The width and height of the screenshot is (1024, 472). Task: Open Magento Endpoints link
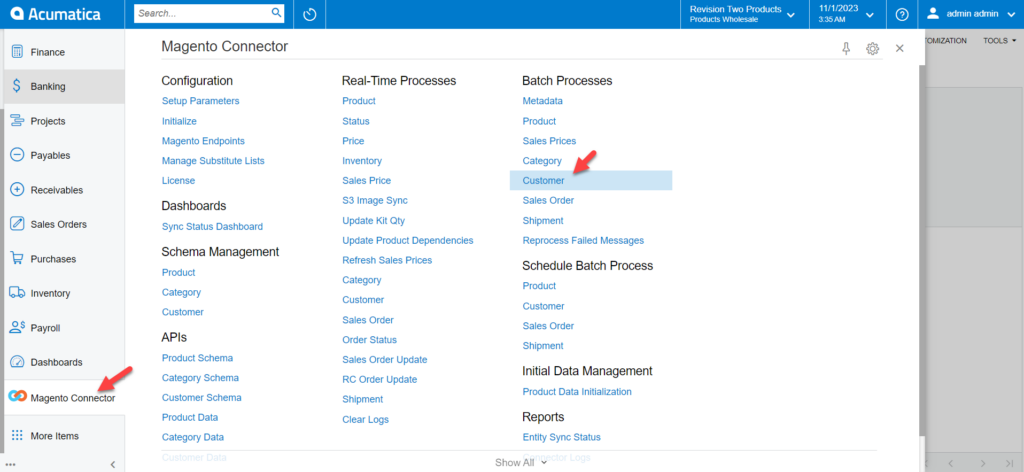pyautogui.click(x=203, y=141)
